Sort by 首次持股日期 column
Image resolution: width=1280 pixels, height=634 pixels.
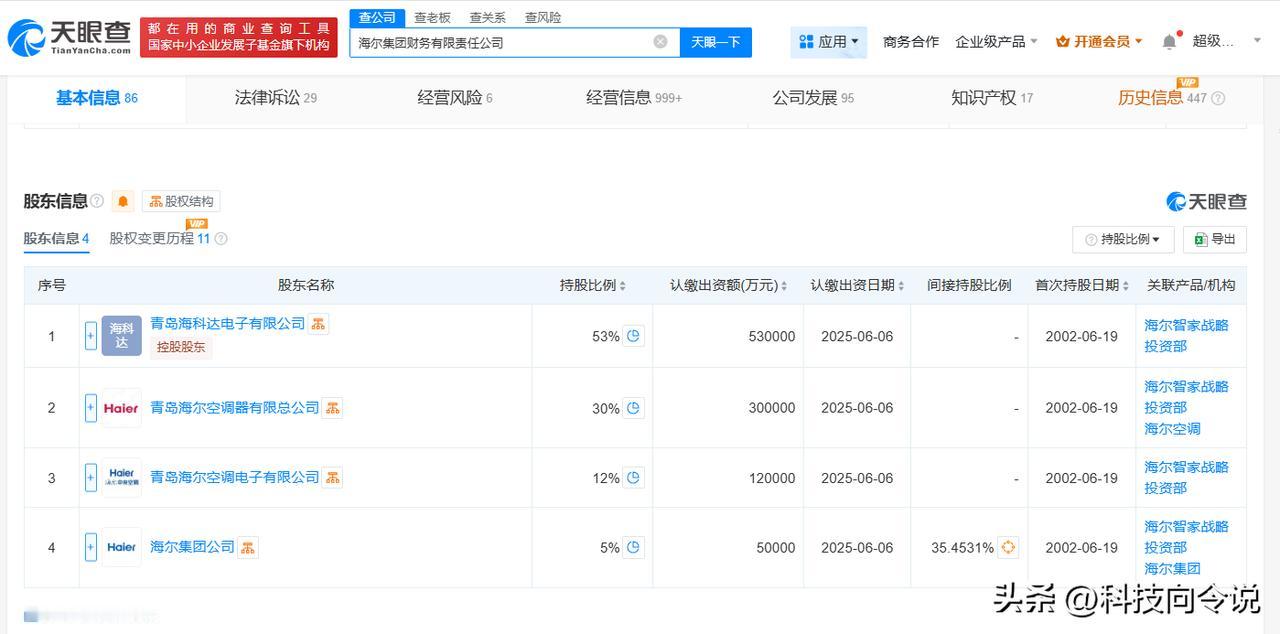pyautogui.click(x=1082, y=285)
